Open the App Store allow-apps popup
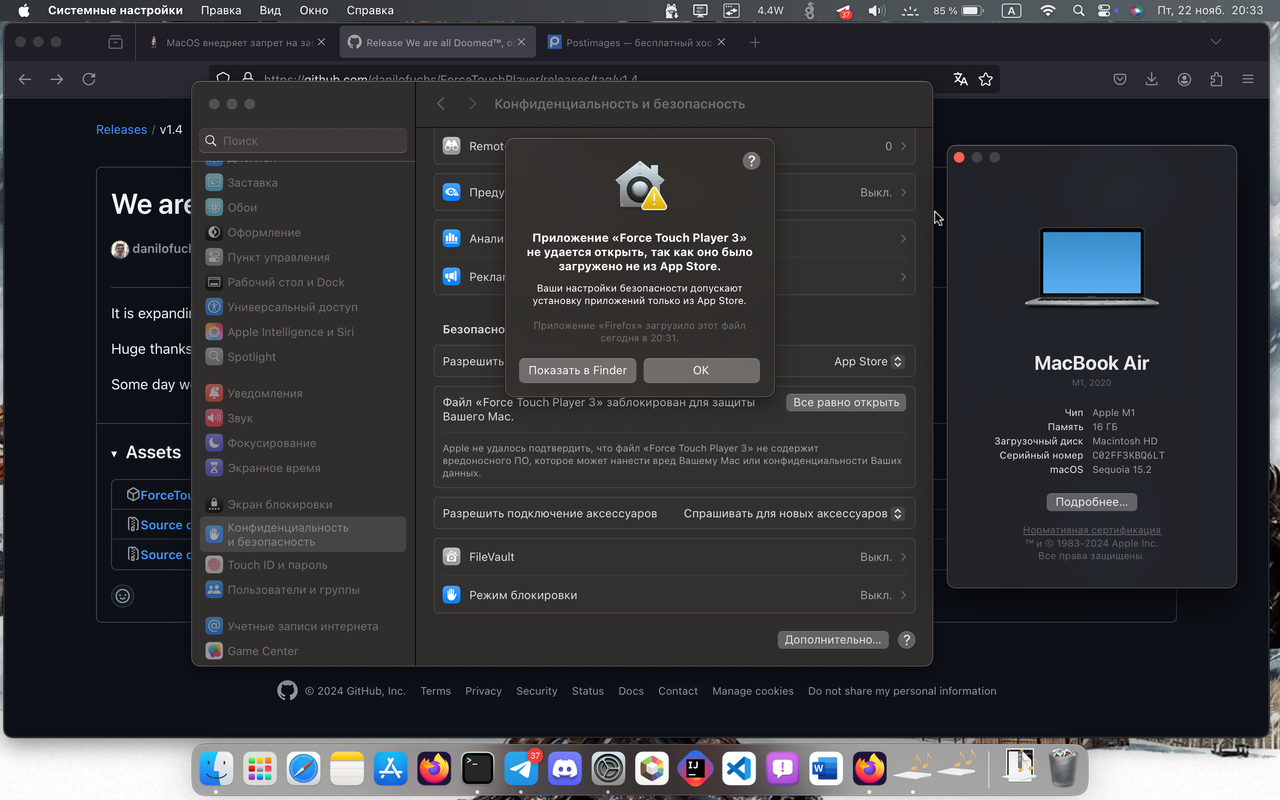Viewport: 1280px width, 800px height. click(x=869, y=362)
